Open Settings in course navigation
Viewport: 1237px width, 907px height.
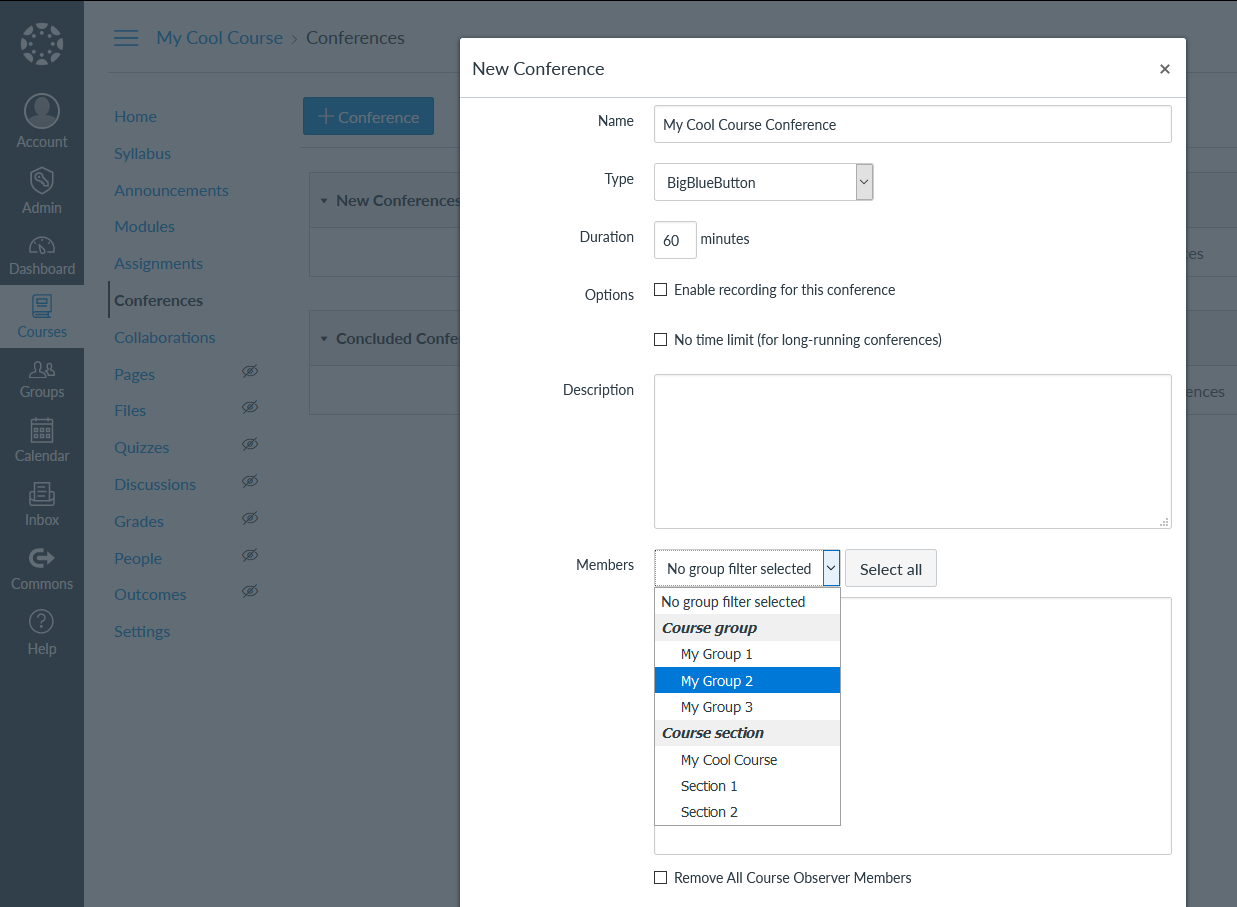point(142,631)
